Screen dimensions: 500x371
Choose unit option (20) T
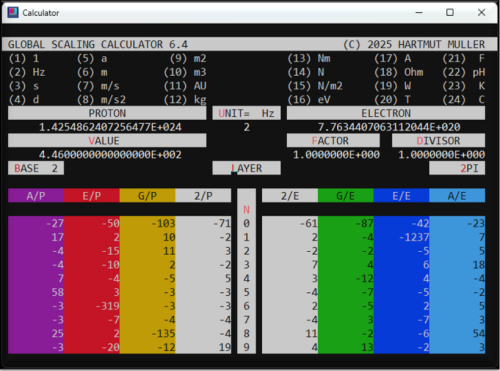pyautogui.click(x=393, y=100)
